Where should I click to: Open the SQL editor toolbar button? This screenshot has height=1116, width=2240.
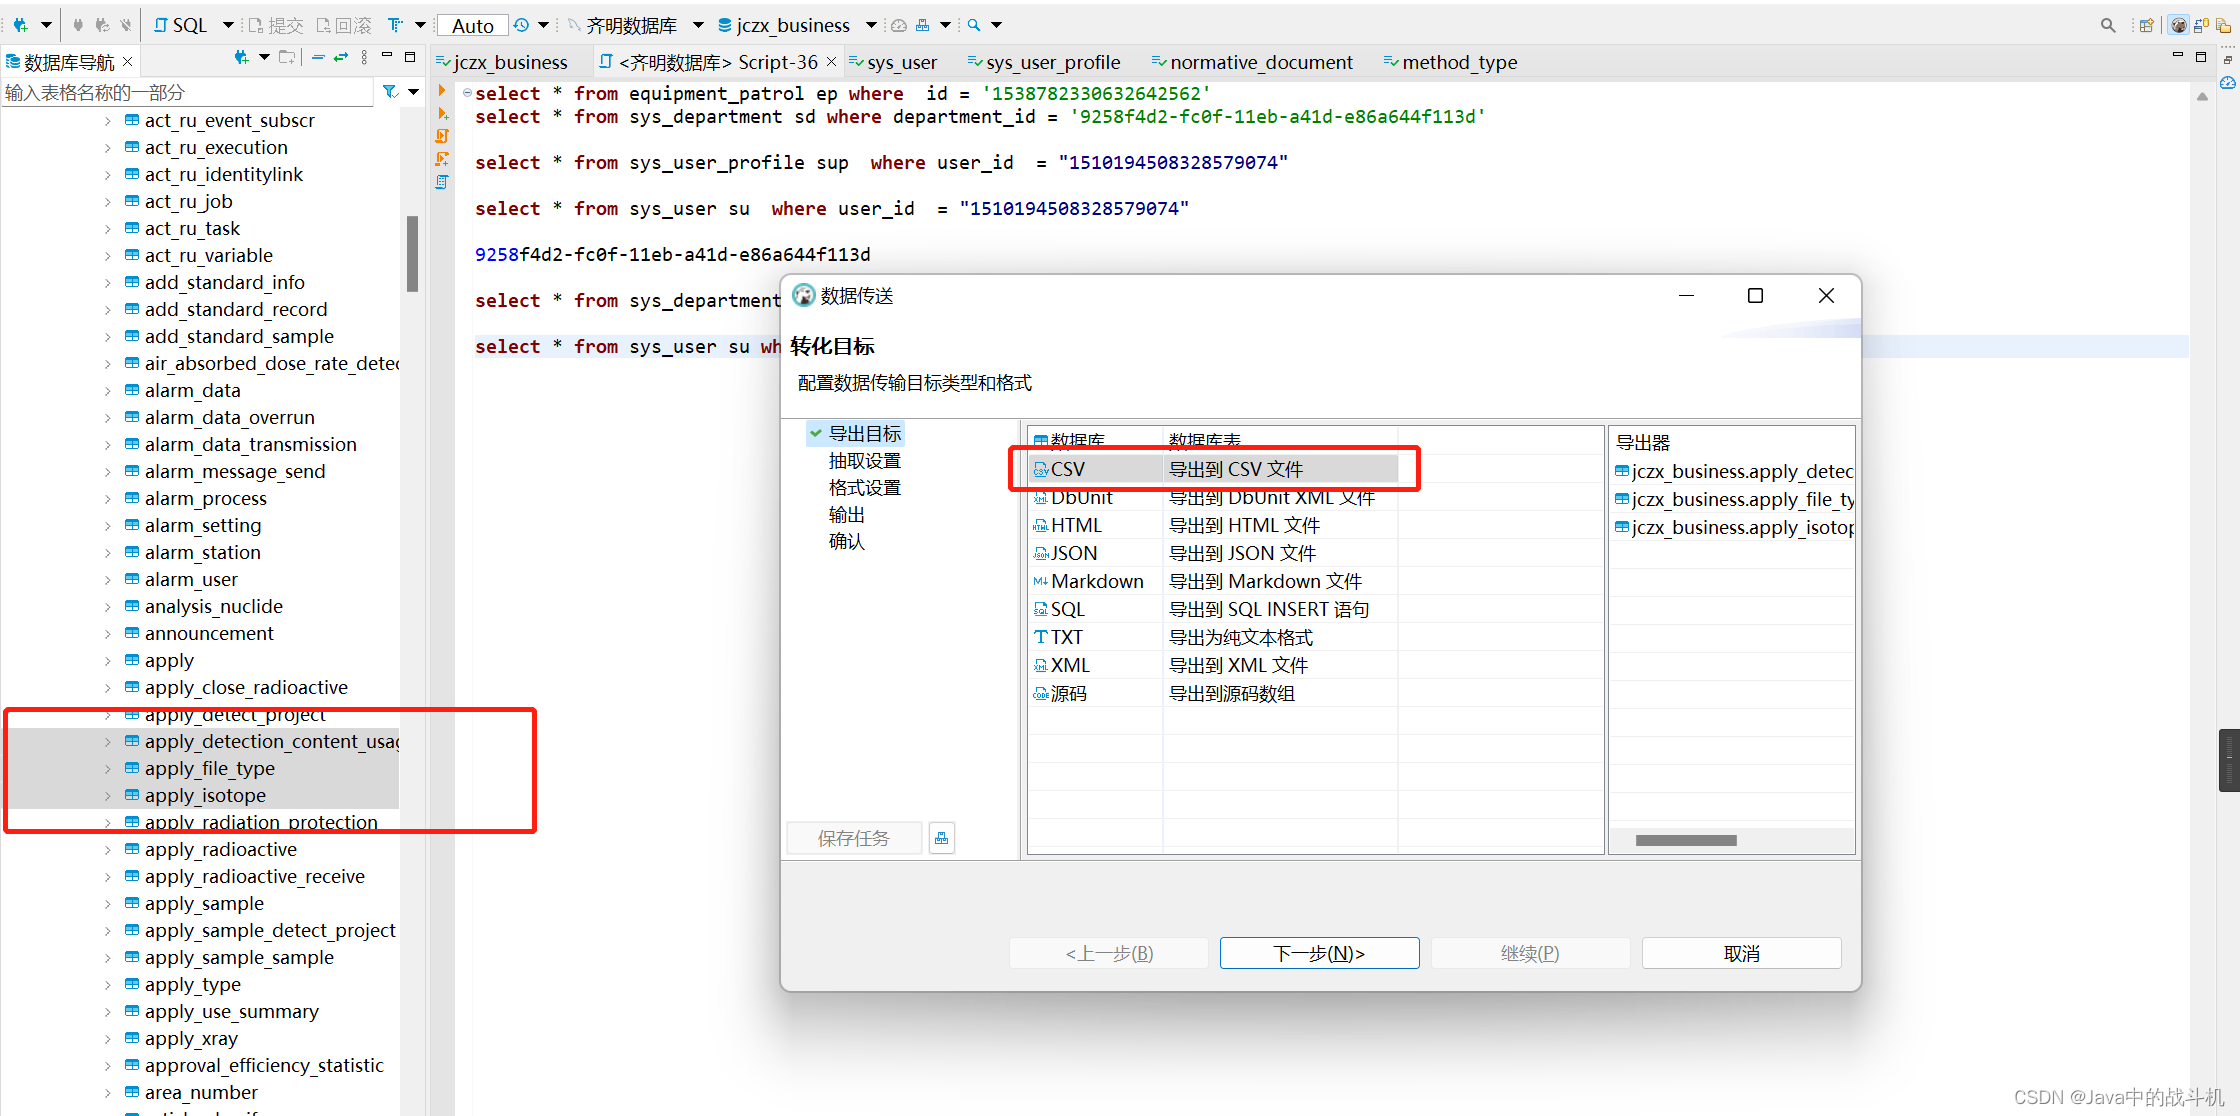pos(182,25)
